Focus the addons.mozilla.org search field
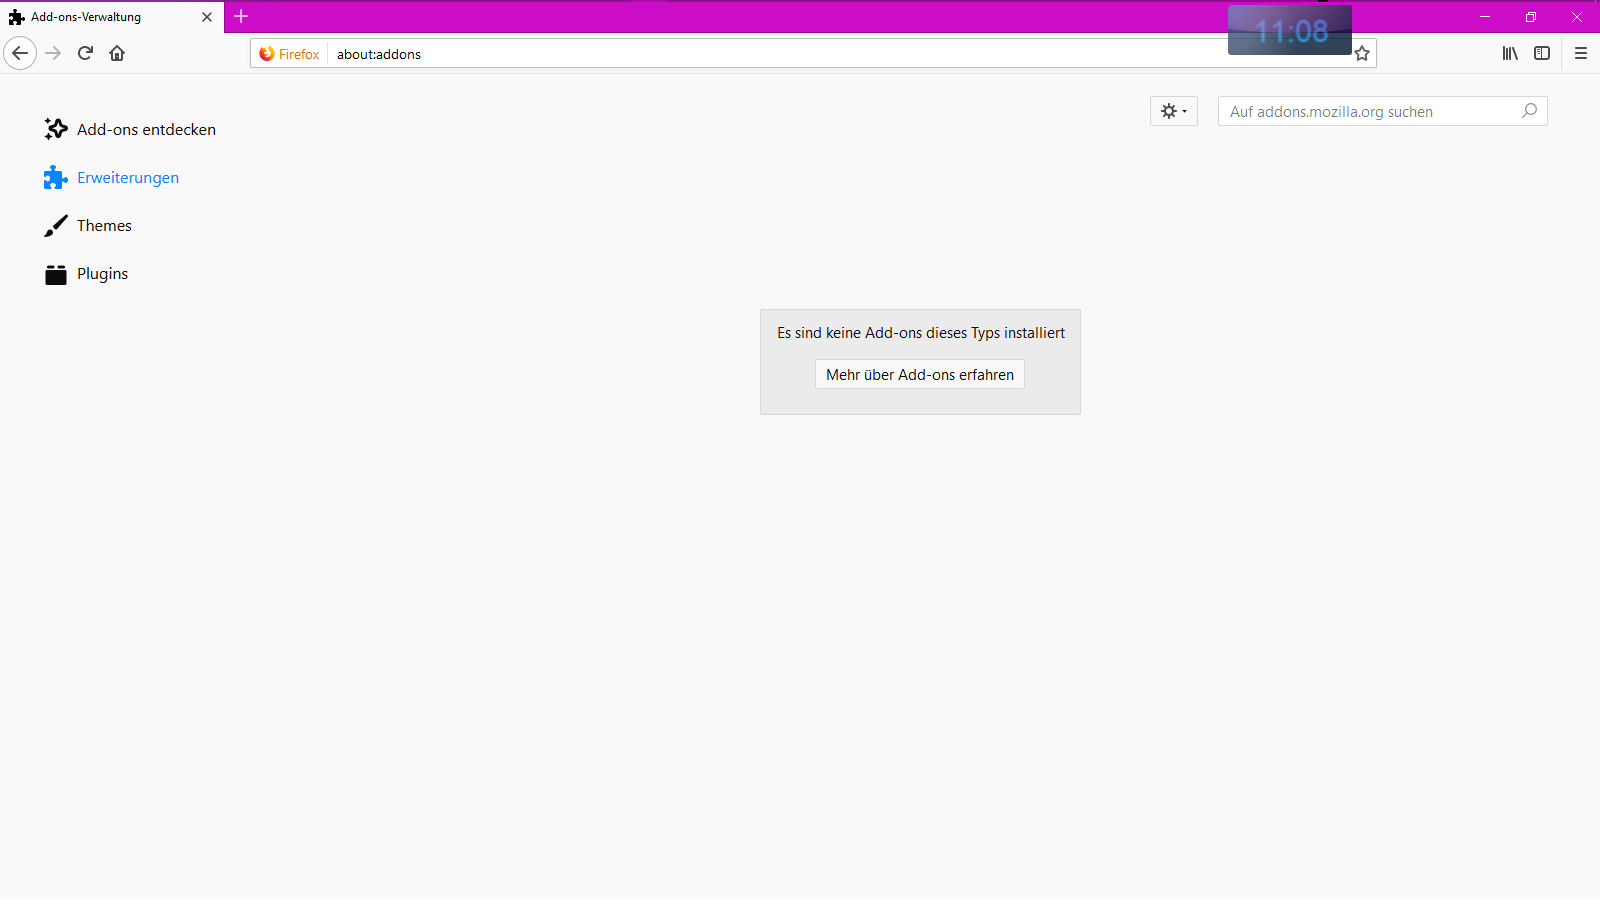Screen dimensions: 1600x900 coord(1370,111)
